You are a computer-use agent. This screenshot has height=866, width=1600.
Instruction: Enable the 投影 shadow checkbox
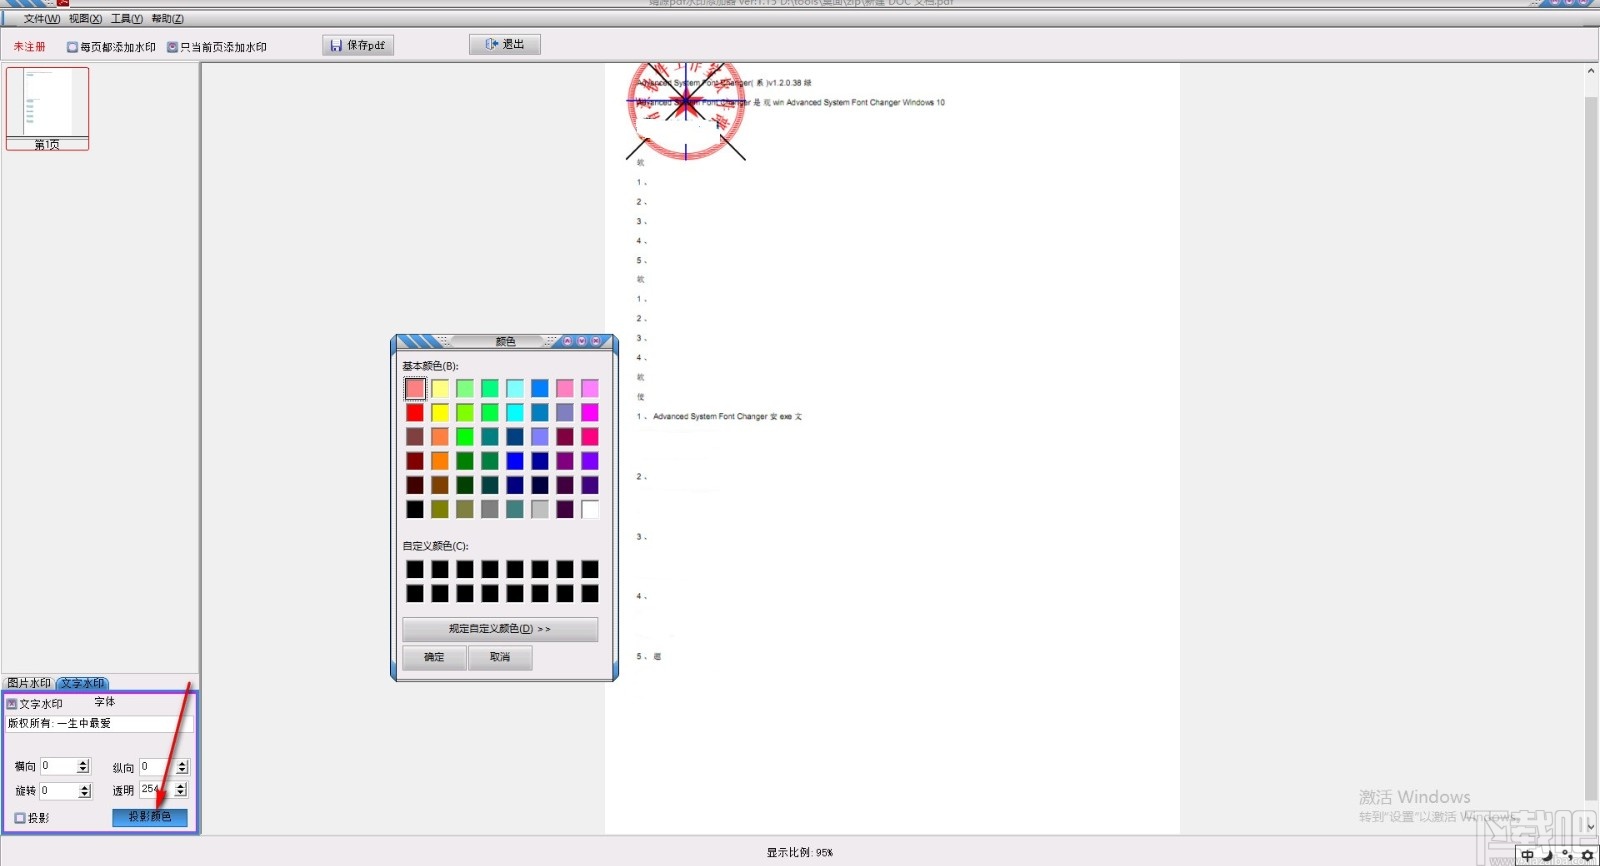pos(20,818)
